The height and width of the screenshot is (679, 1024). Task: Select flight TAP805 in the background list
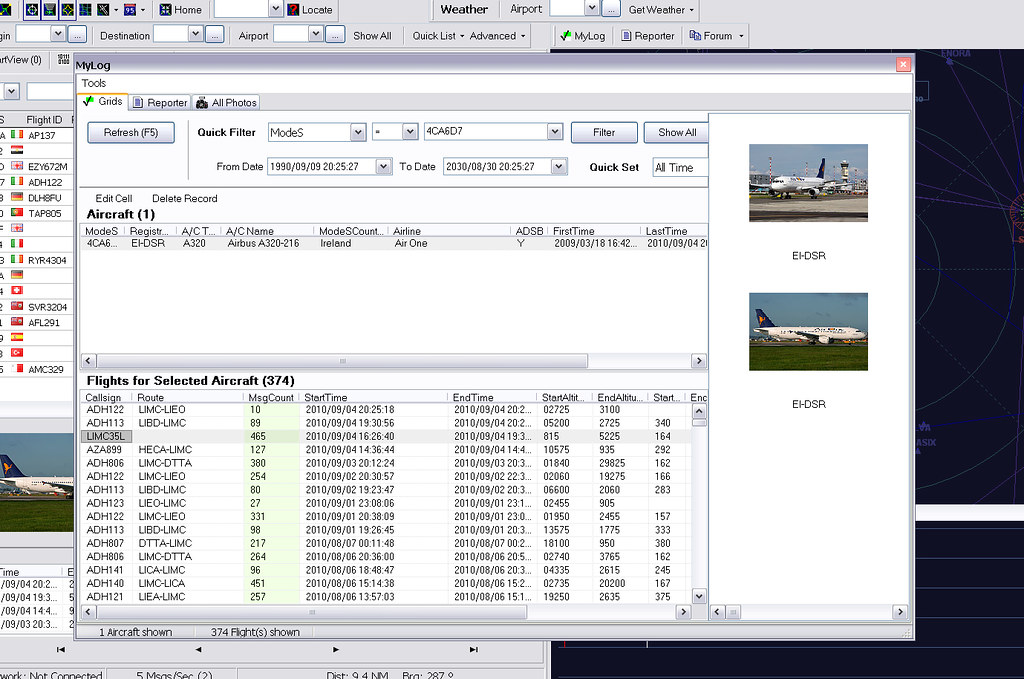point(37,213)
